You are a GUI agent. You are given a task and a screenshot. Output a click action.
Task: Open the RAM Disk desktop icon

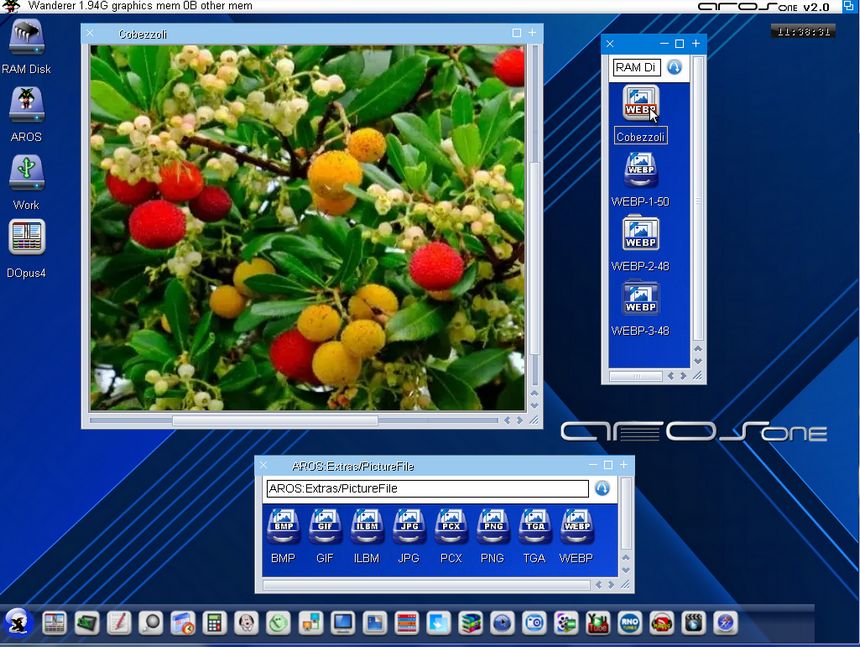pos(26,39)
